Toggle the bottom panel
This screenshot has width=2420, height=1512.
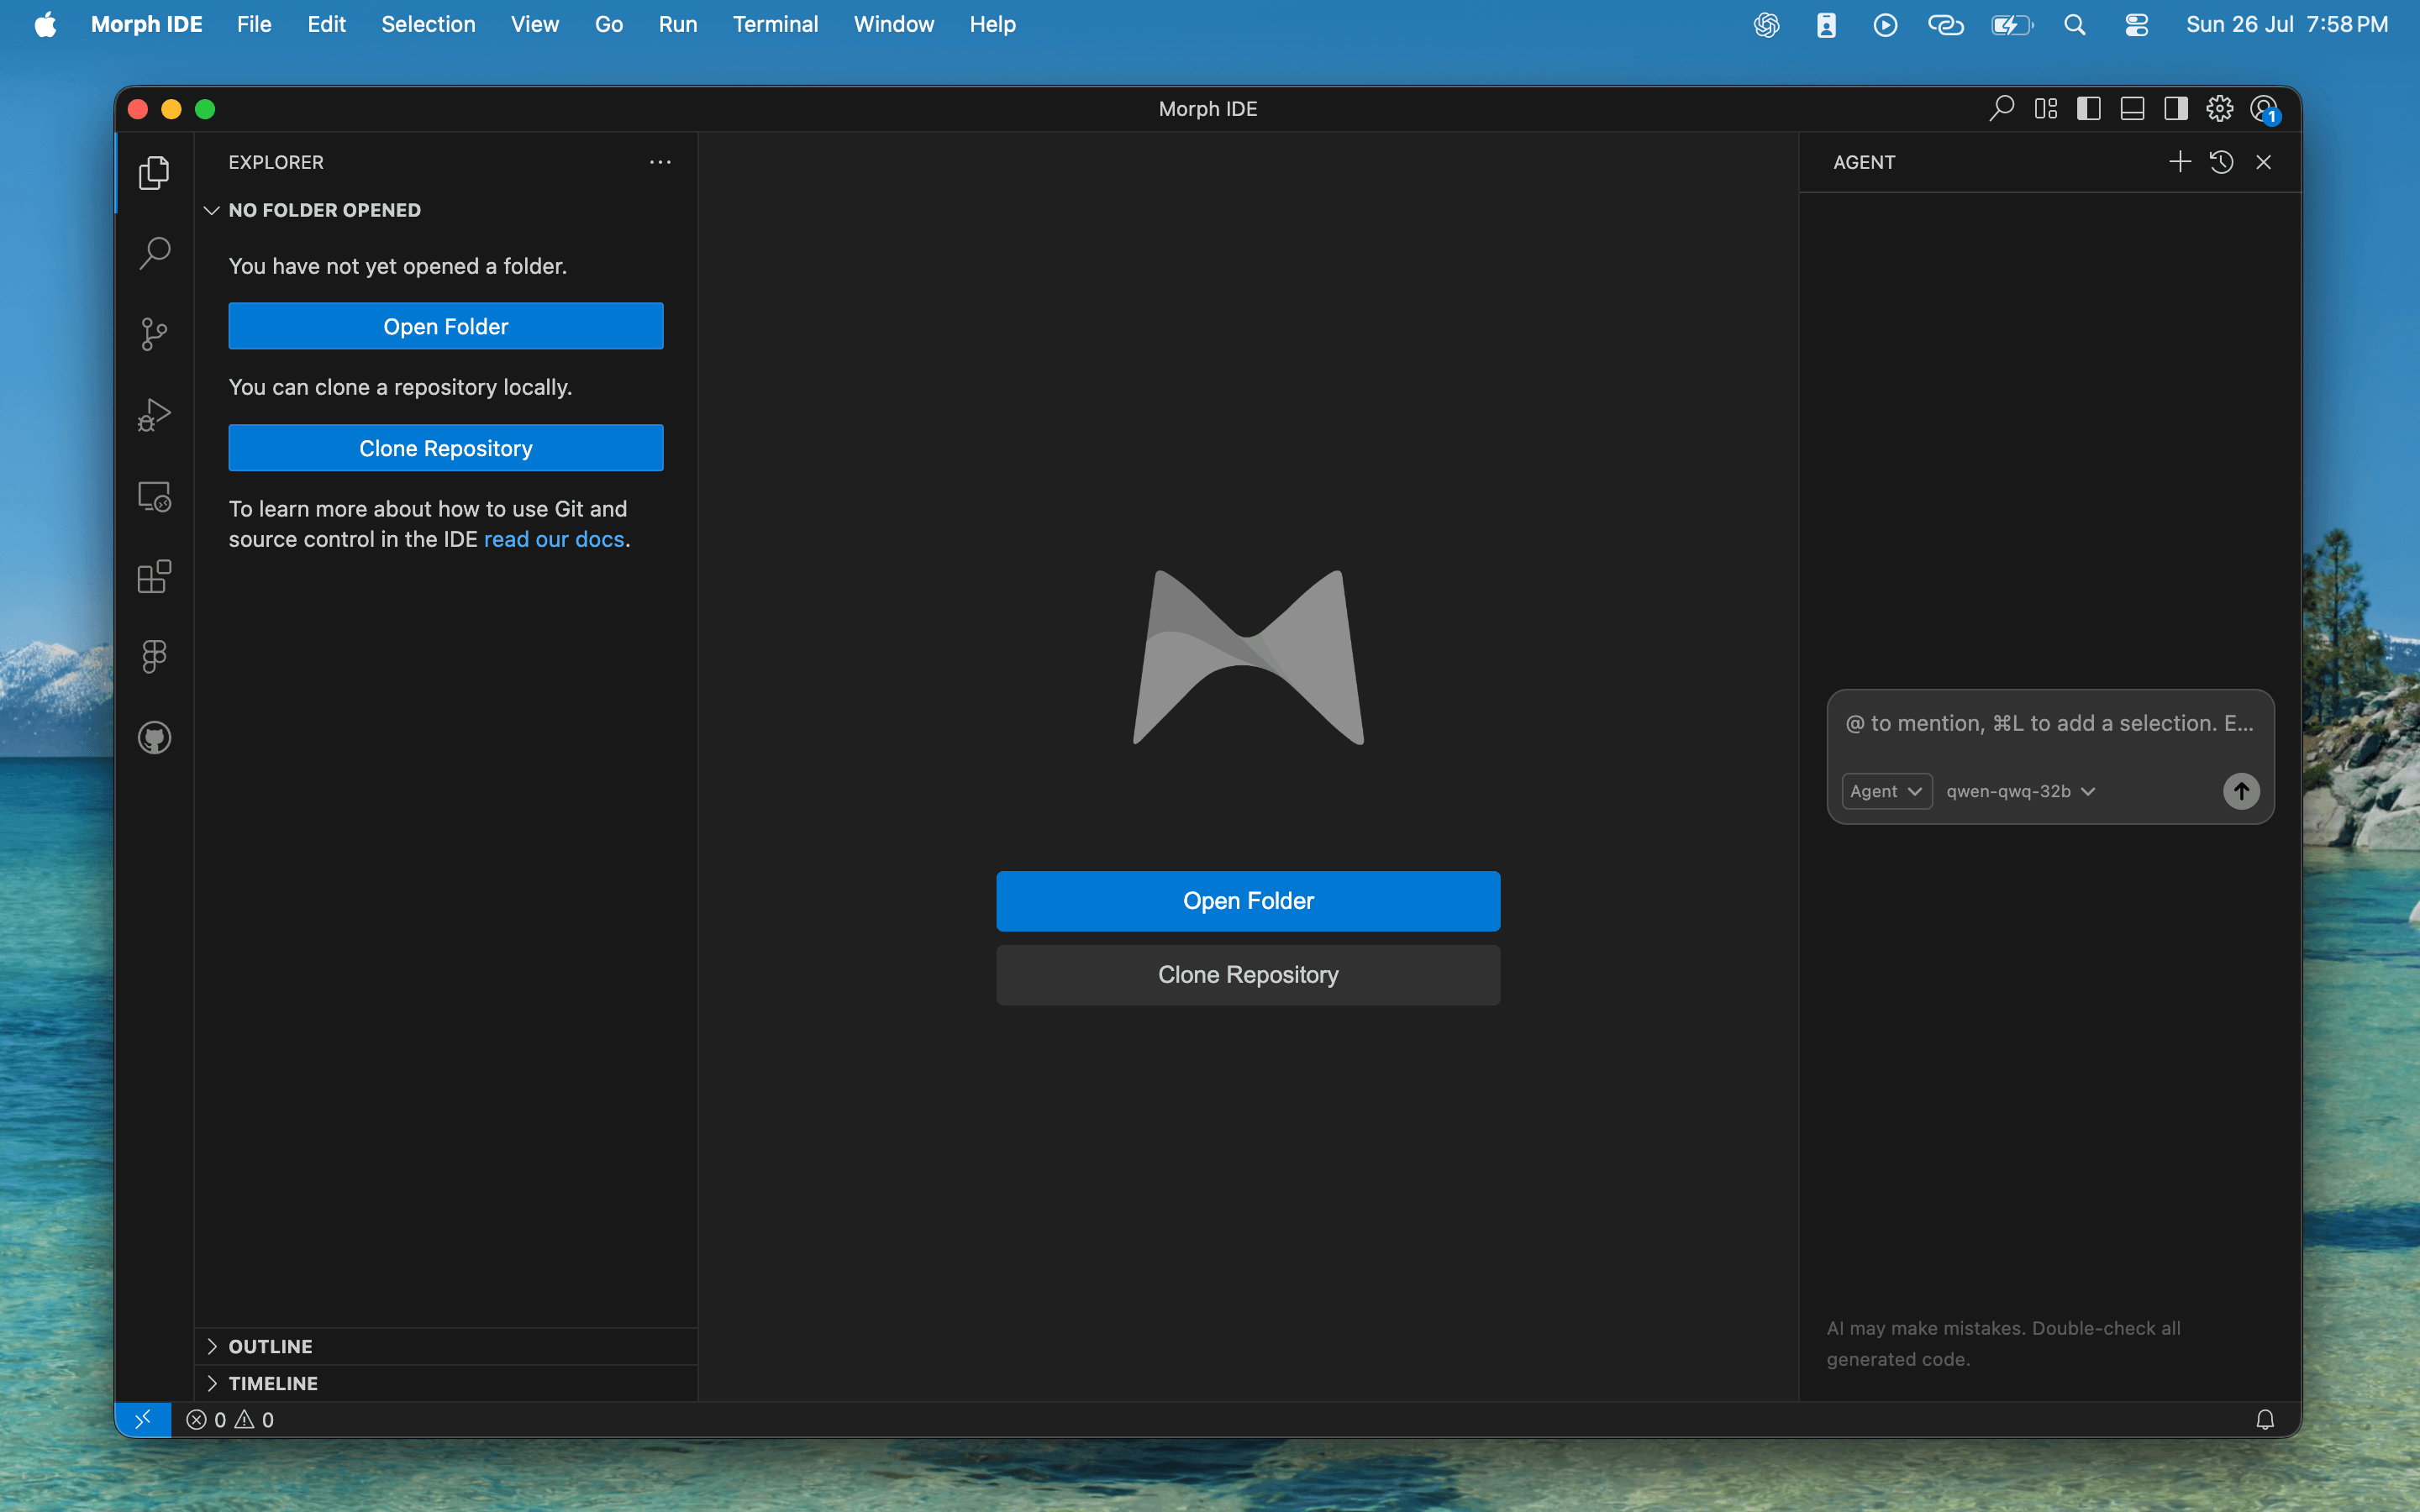(x=2132, y=108)
